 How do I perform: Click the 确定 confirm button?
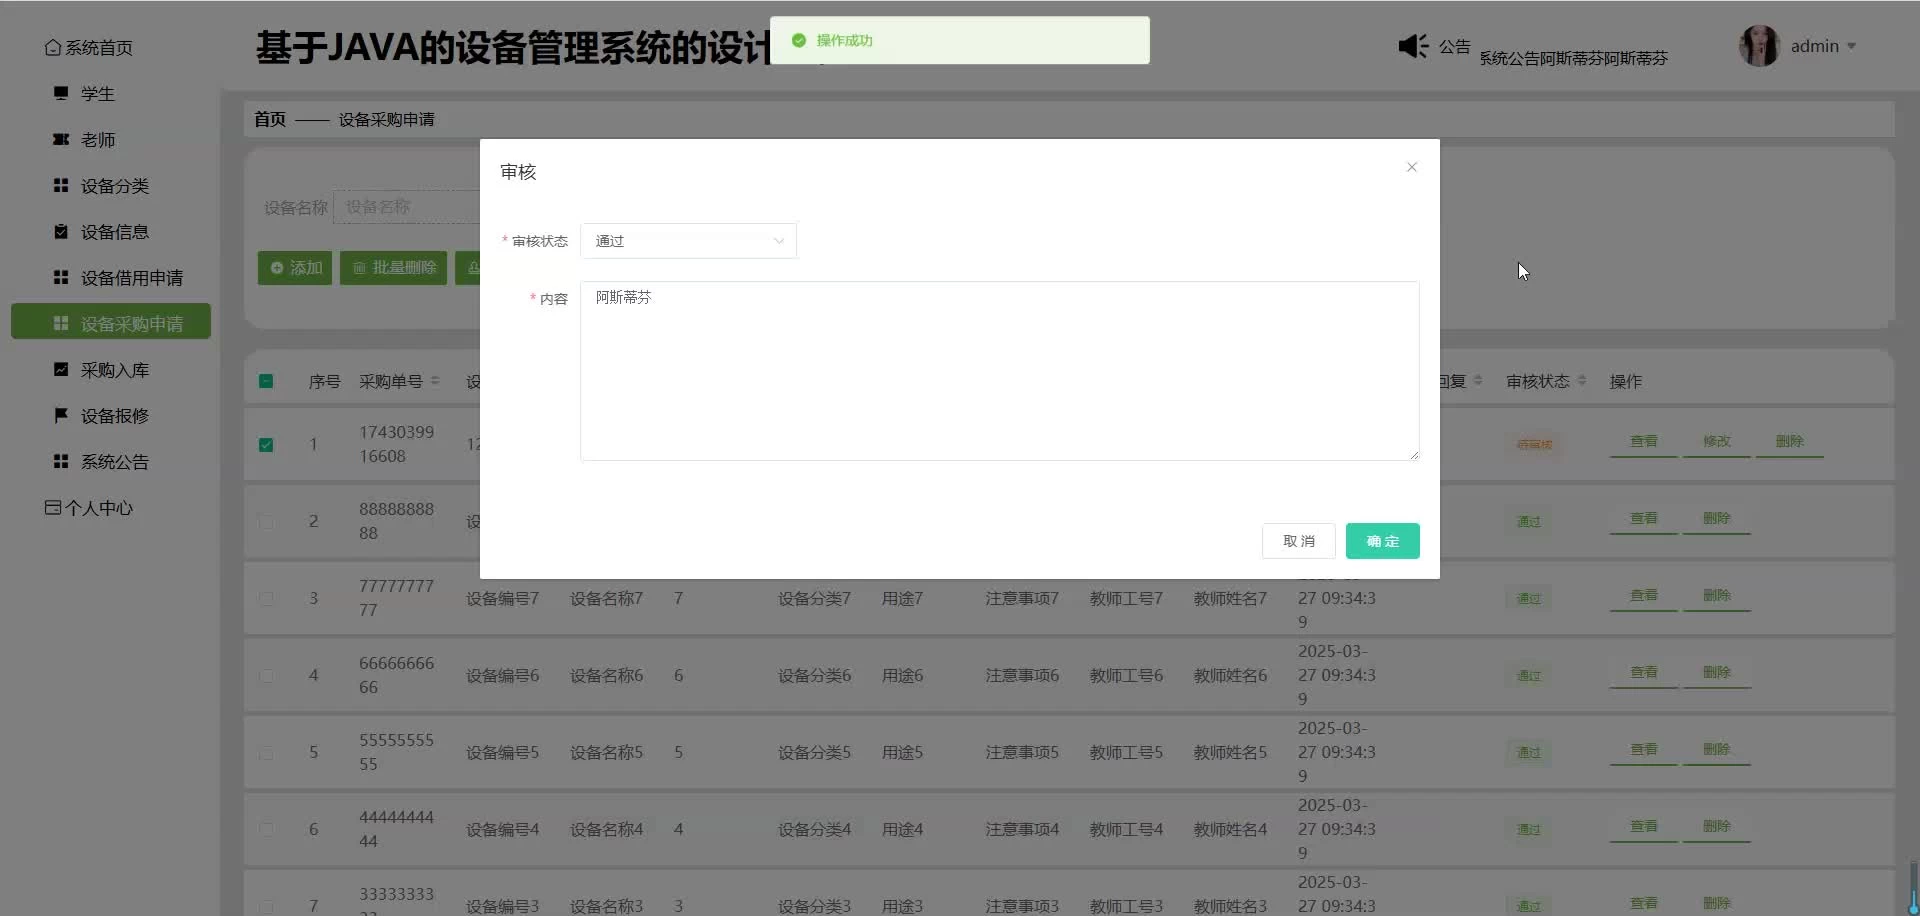(1382, 541)
